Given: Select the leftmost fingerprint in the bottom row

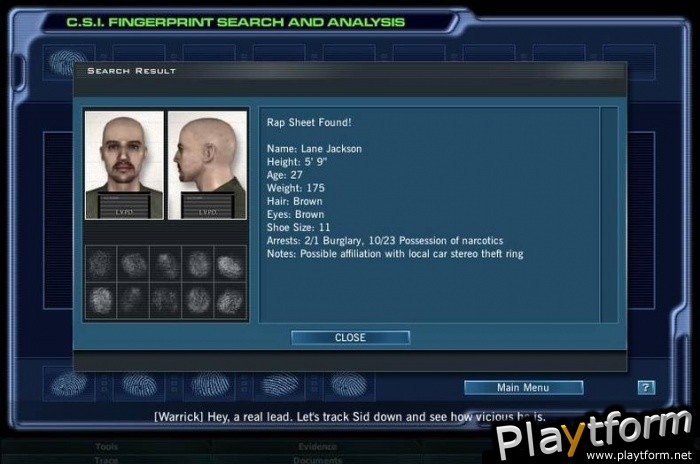Looking at the screenshot, I should [69, 384].
